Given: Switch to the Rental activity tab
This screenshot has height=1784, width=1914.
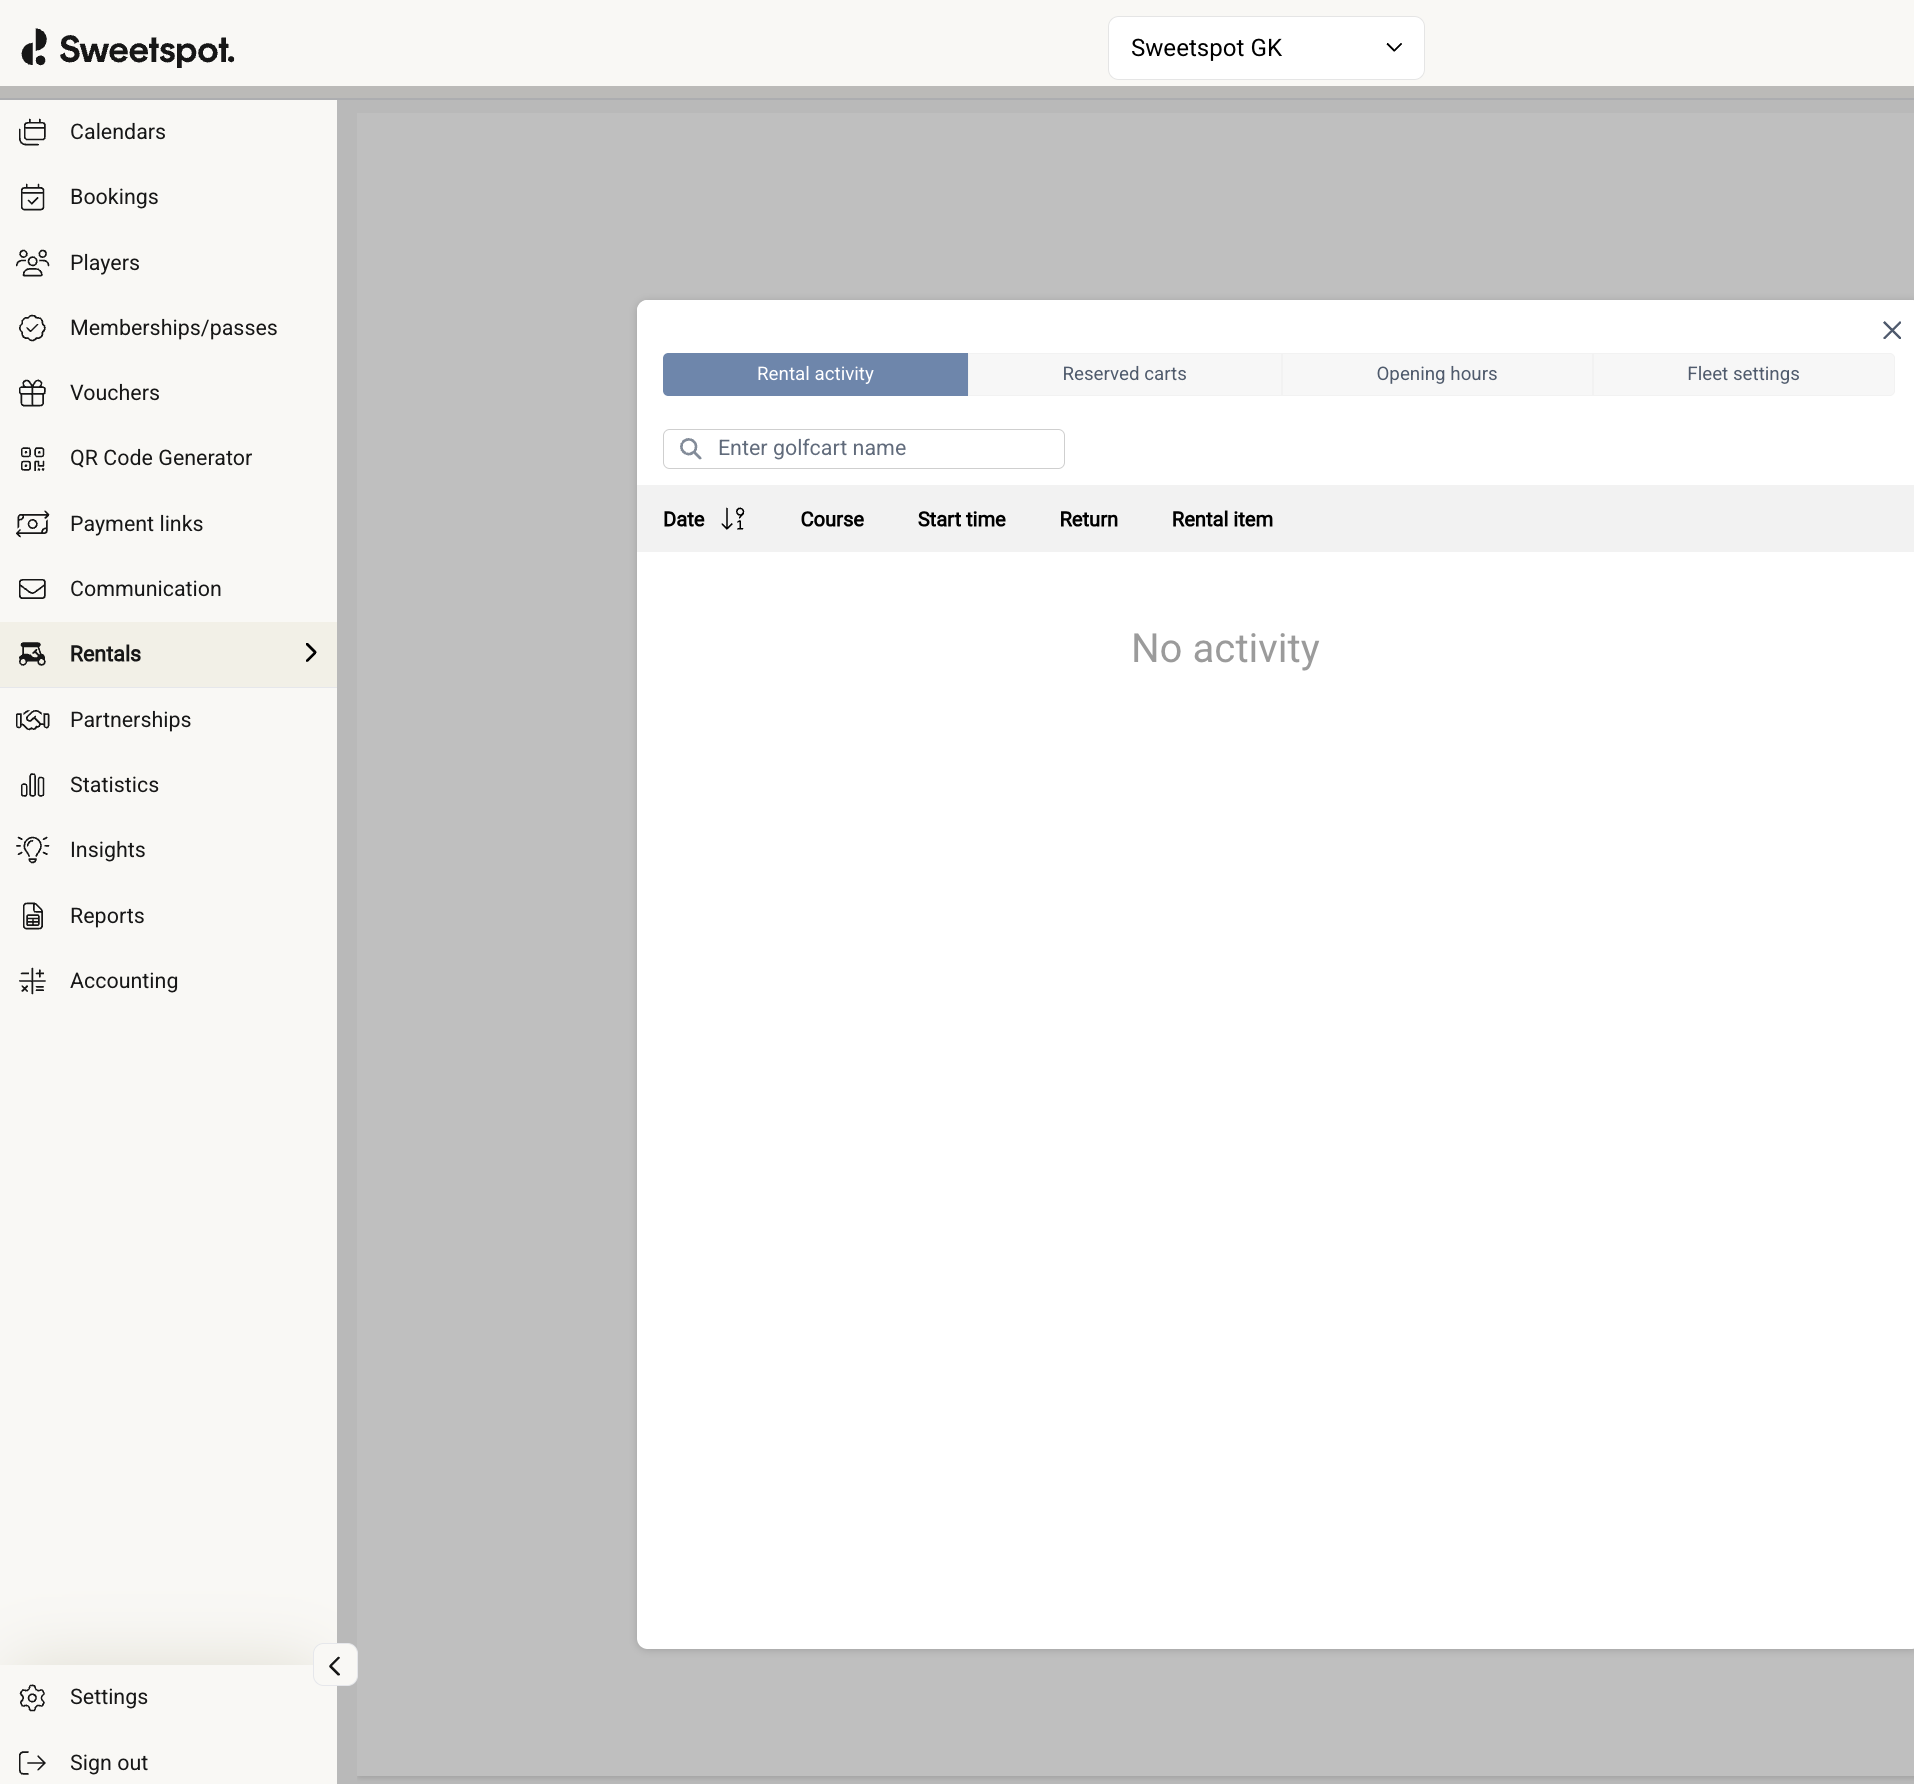Looking at the screenshot, I should click(815, 374).
